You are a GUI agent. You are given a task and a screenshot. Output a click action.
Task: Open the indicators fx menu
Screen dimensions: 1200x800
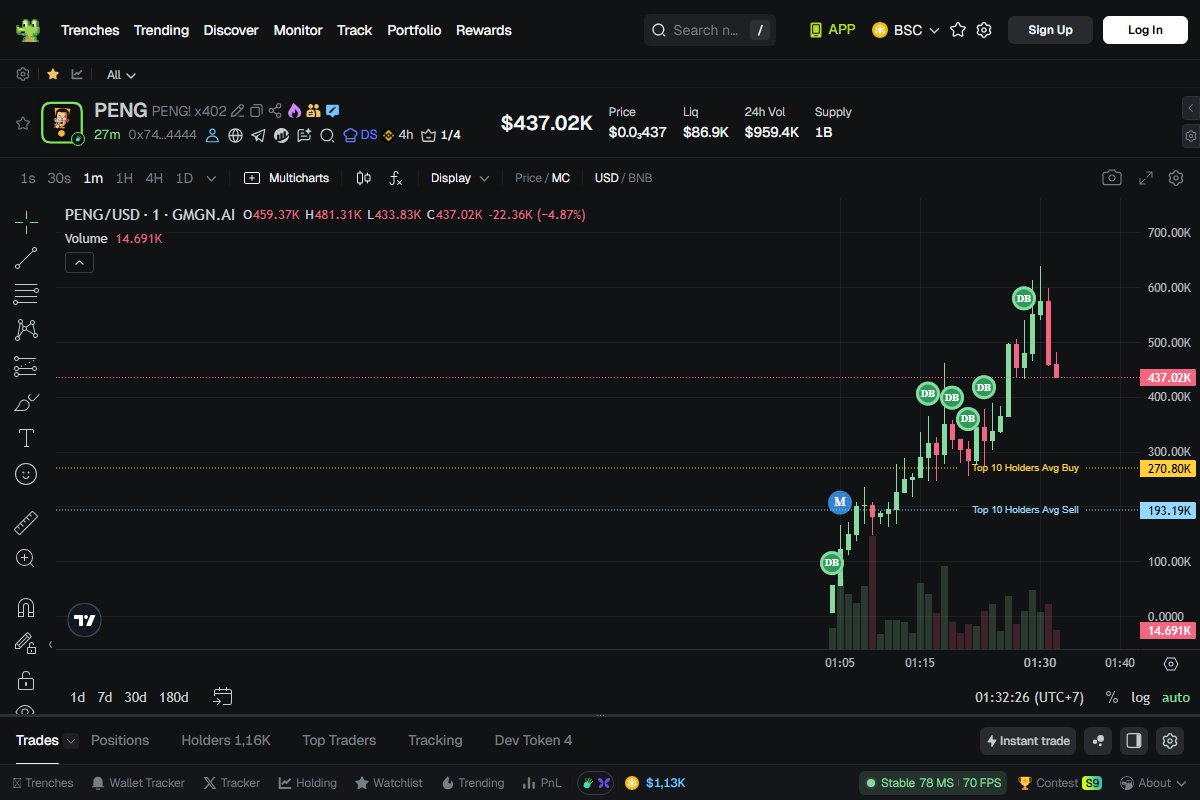[395, 178]
